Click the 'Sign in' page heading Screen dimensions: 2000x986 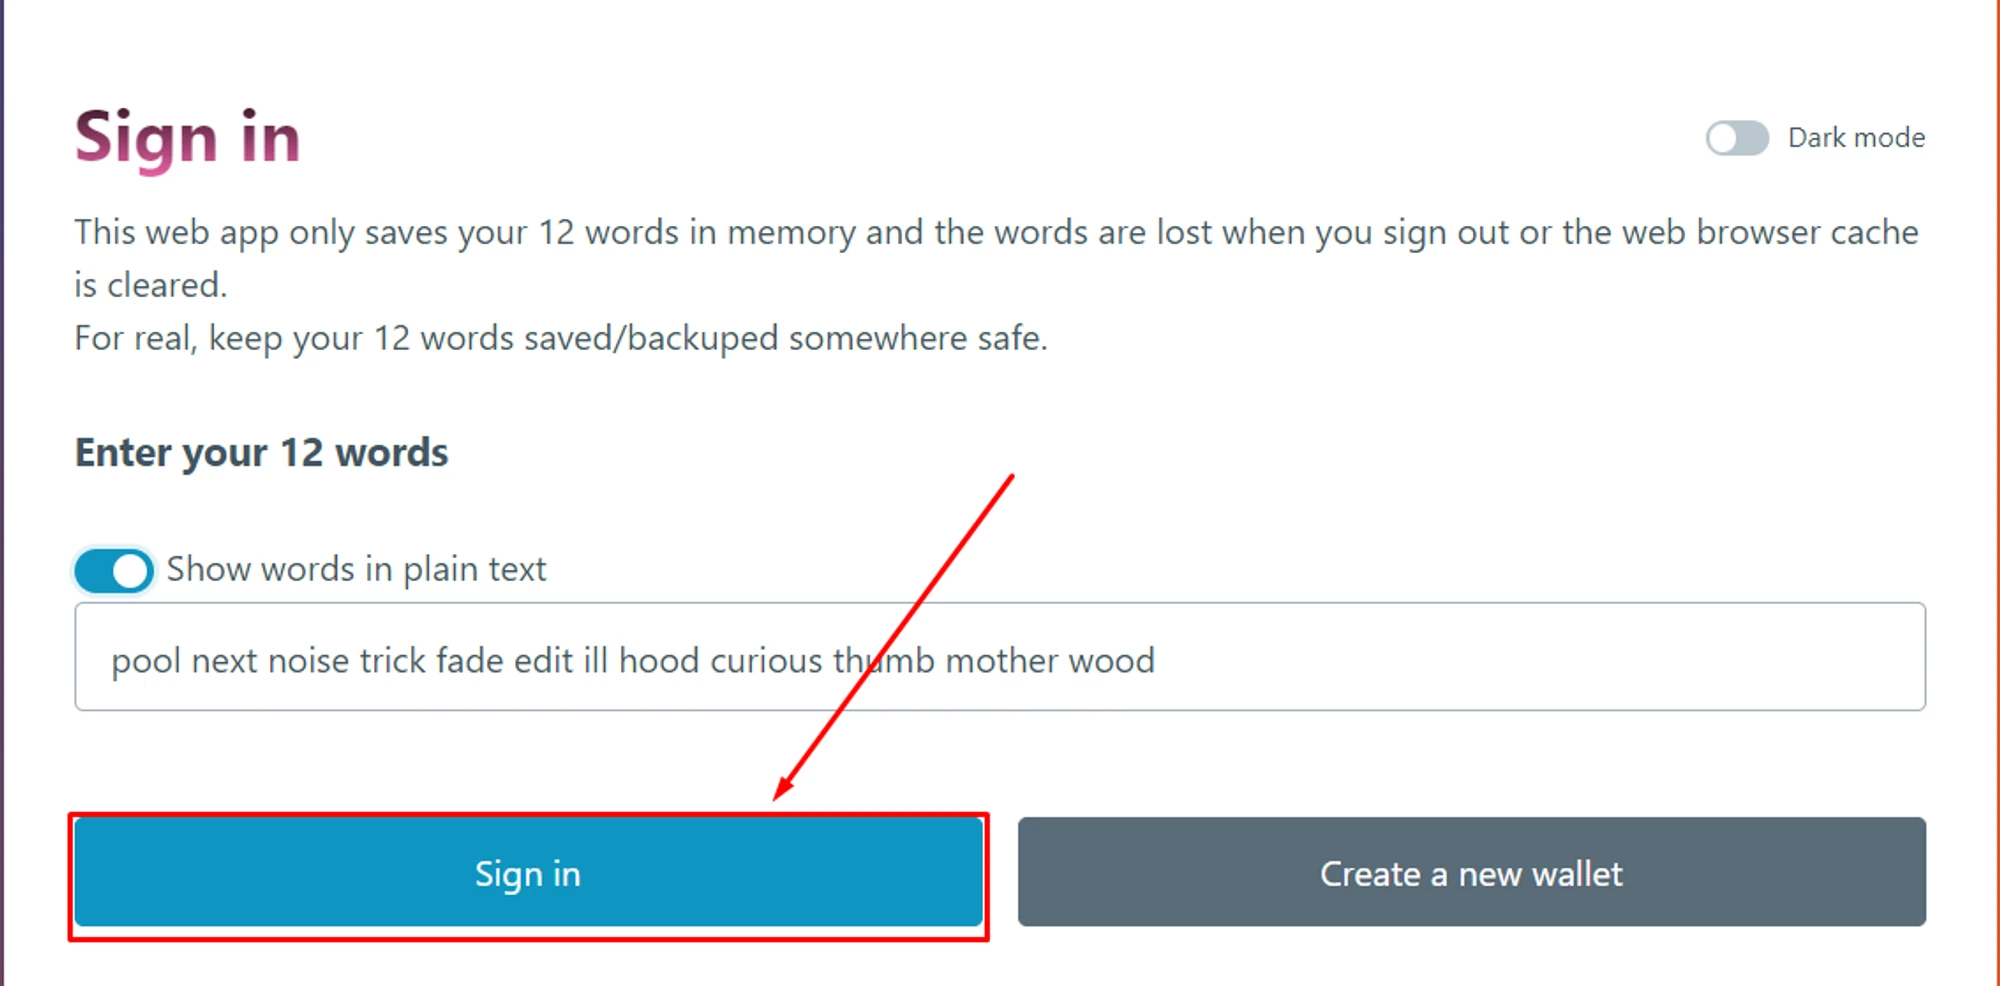[187, 138]
